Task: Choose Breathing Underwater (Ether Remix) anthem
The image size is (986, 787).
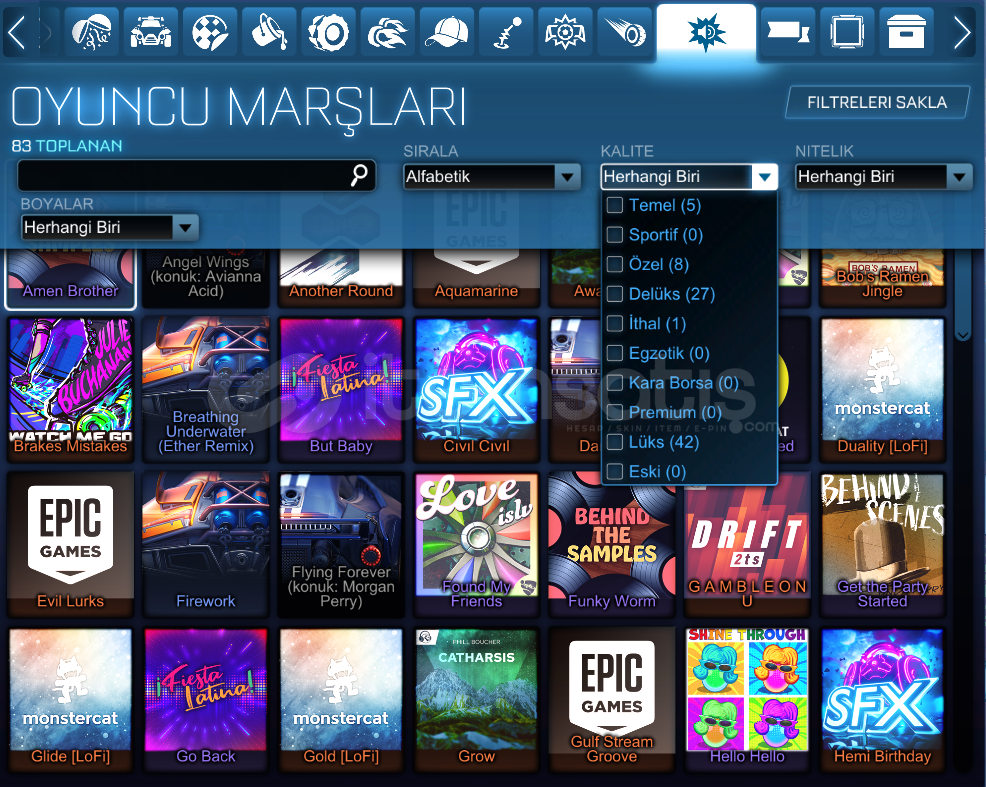Action: [206, 389]
